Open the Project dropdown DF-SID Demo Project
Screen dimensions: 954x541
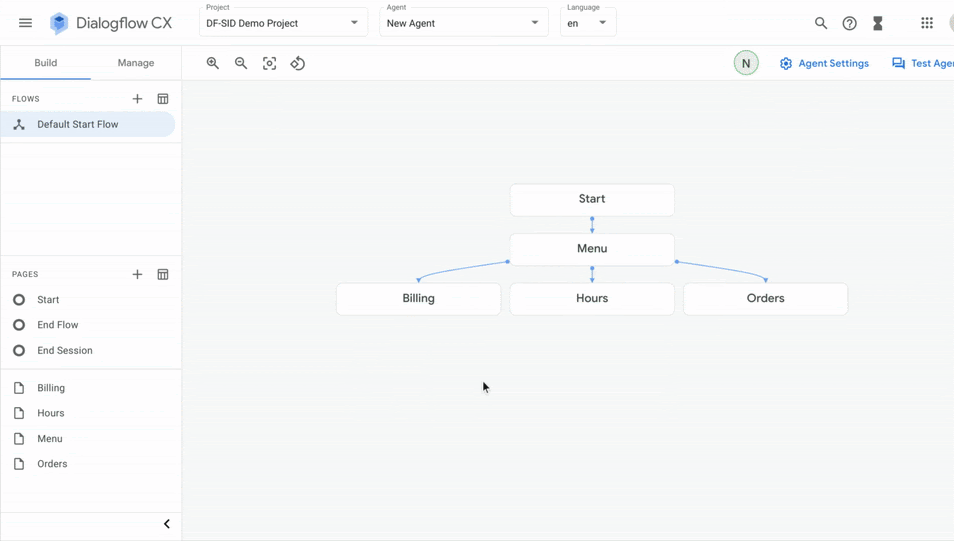coord(283,23)
